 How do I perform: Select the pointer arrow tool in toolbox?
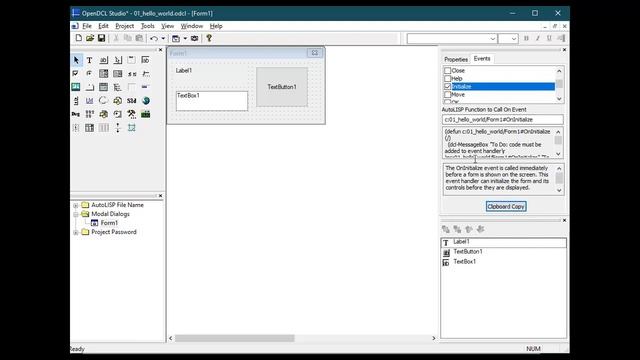coord(76,60)
